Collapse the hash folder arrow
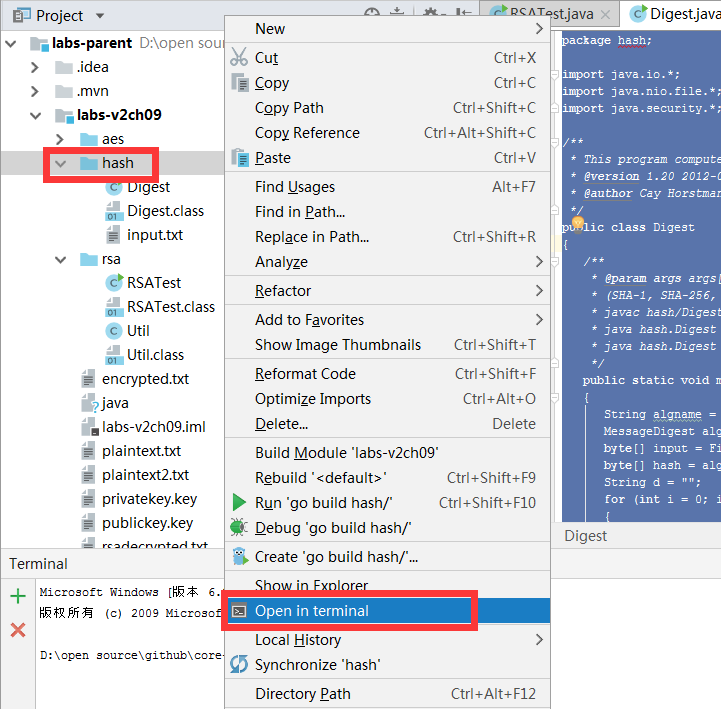 click(60, 163)
